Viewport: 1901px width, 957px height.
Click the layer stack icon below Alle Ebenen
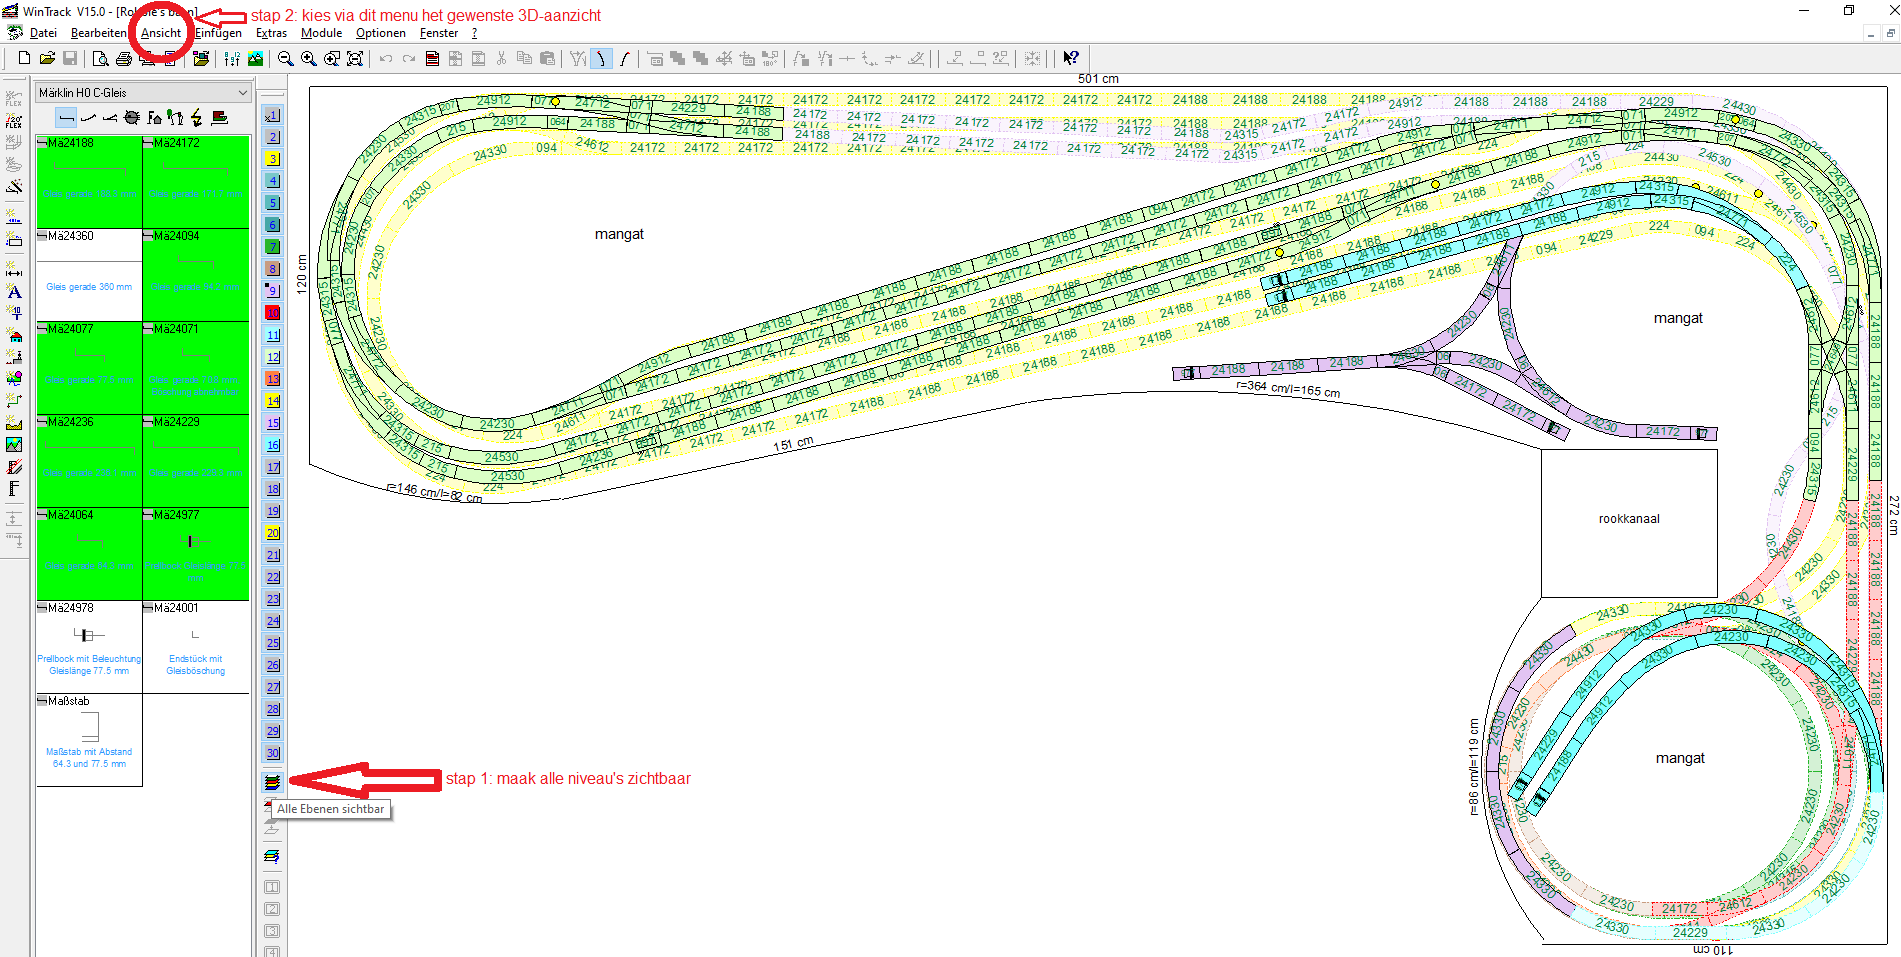[272, 857]
